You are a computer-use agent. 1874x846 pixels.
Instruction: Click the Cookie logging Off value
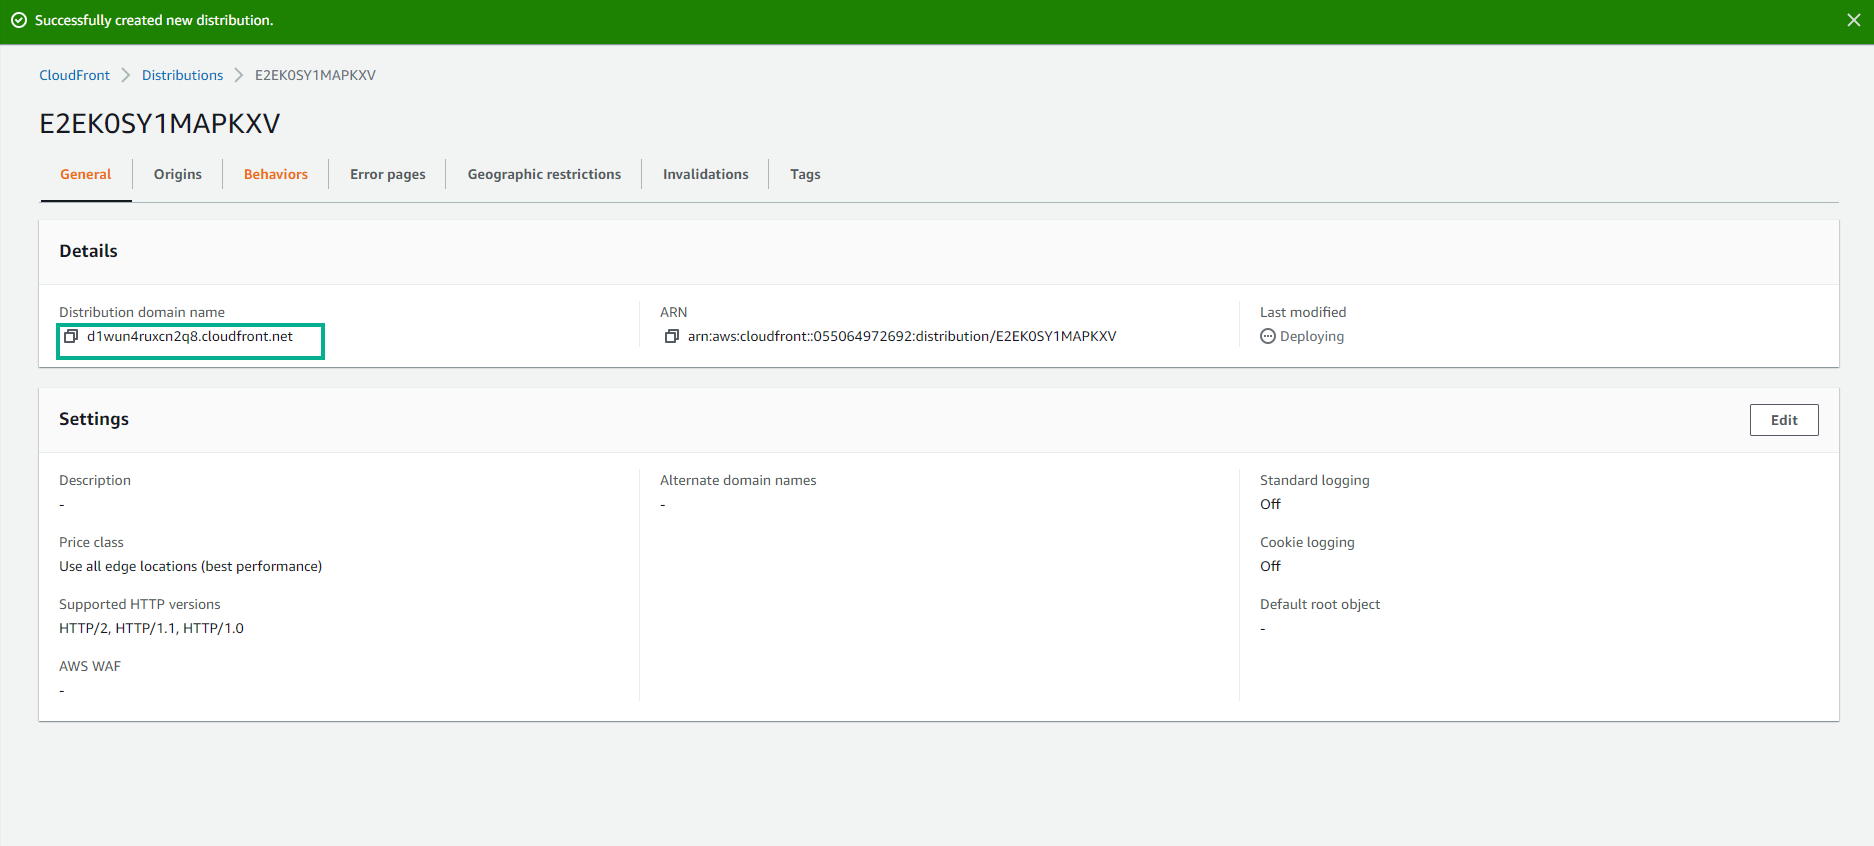coord(1270,566)
